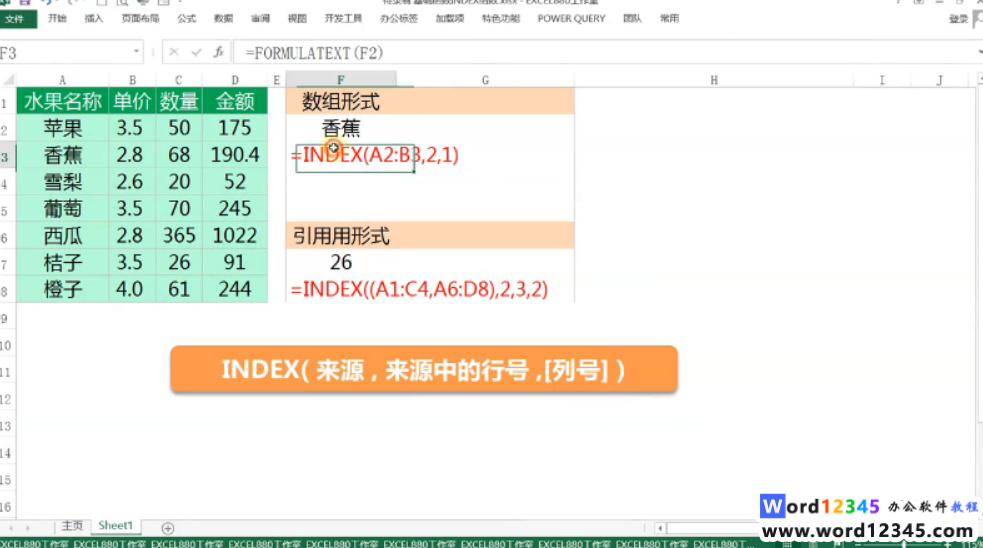The width and height of the screenshot is (983, 548).
Task: Select column F header
Action: (x=341, y=80)
